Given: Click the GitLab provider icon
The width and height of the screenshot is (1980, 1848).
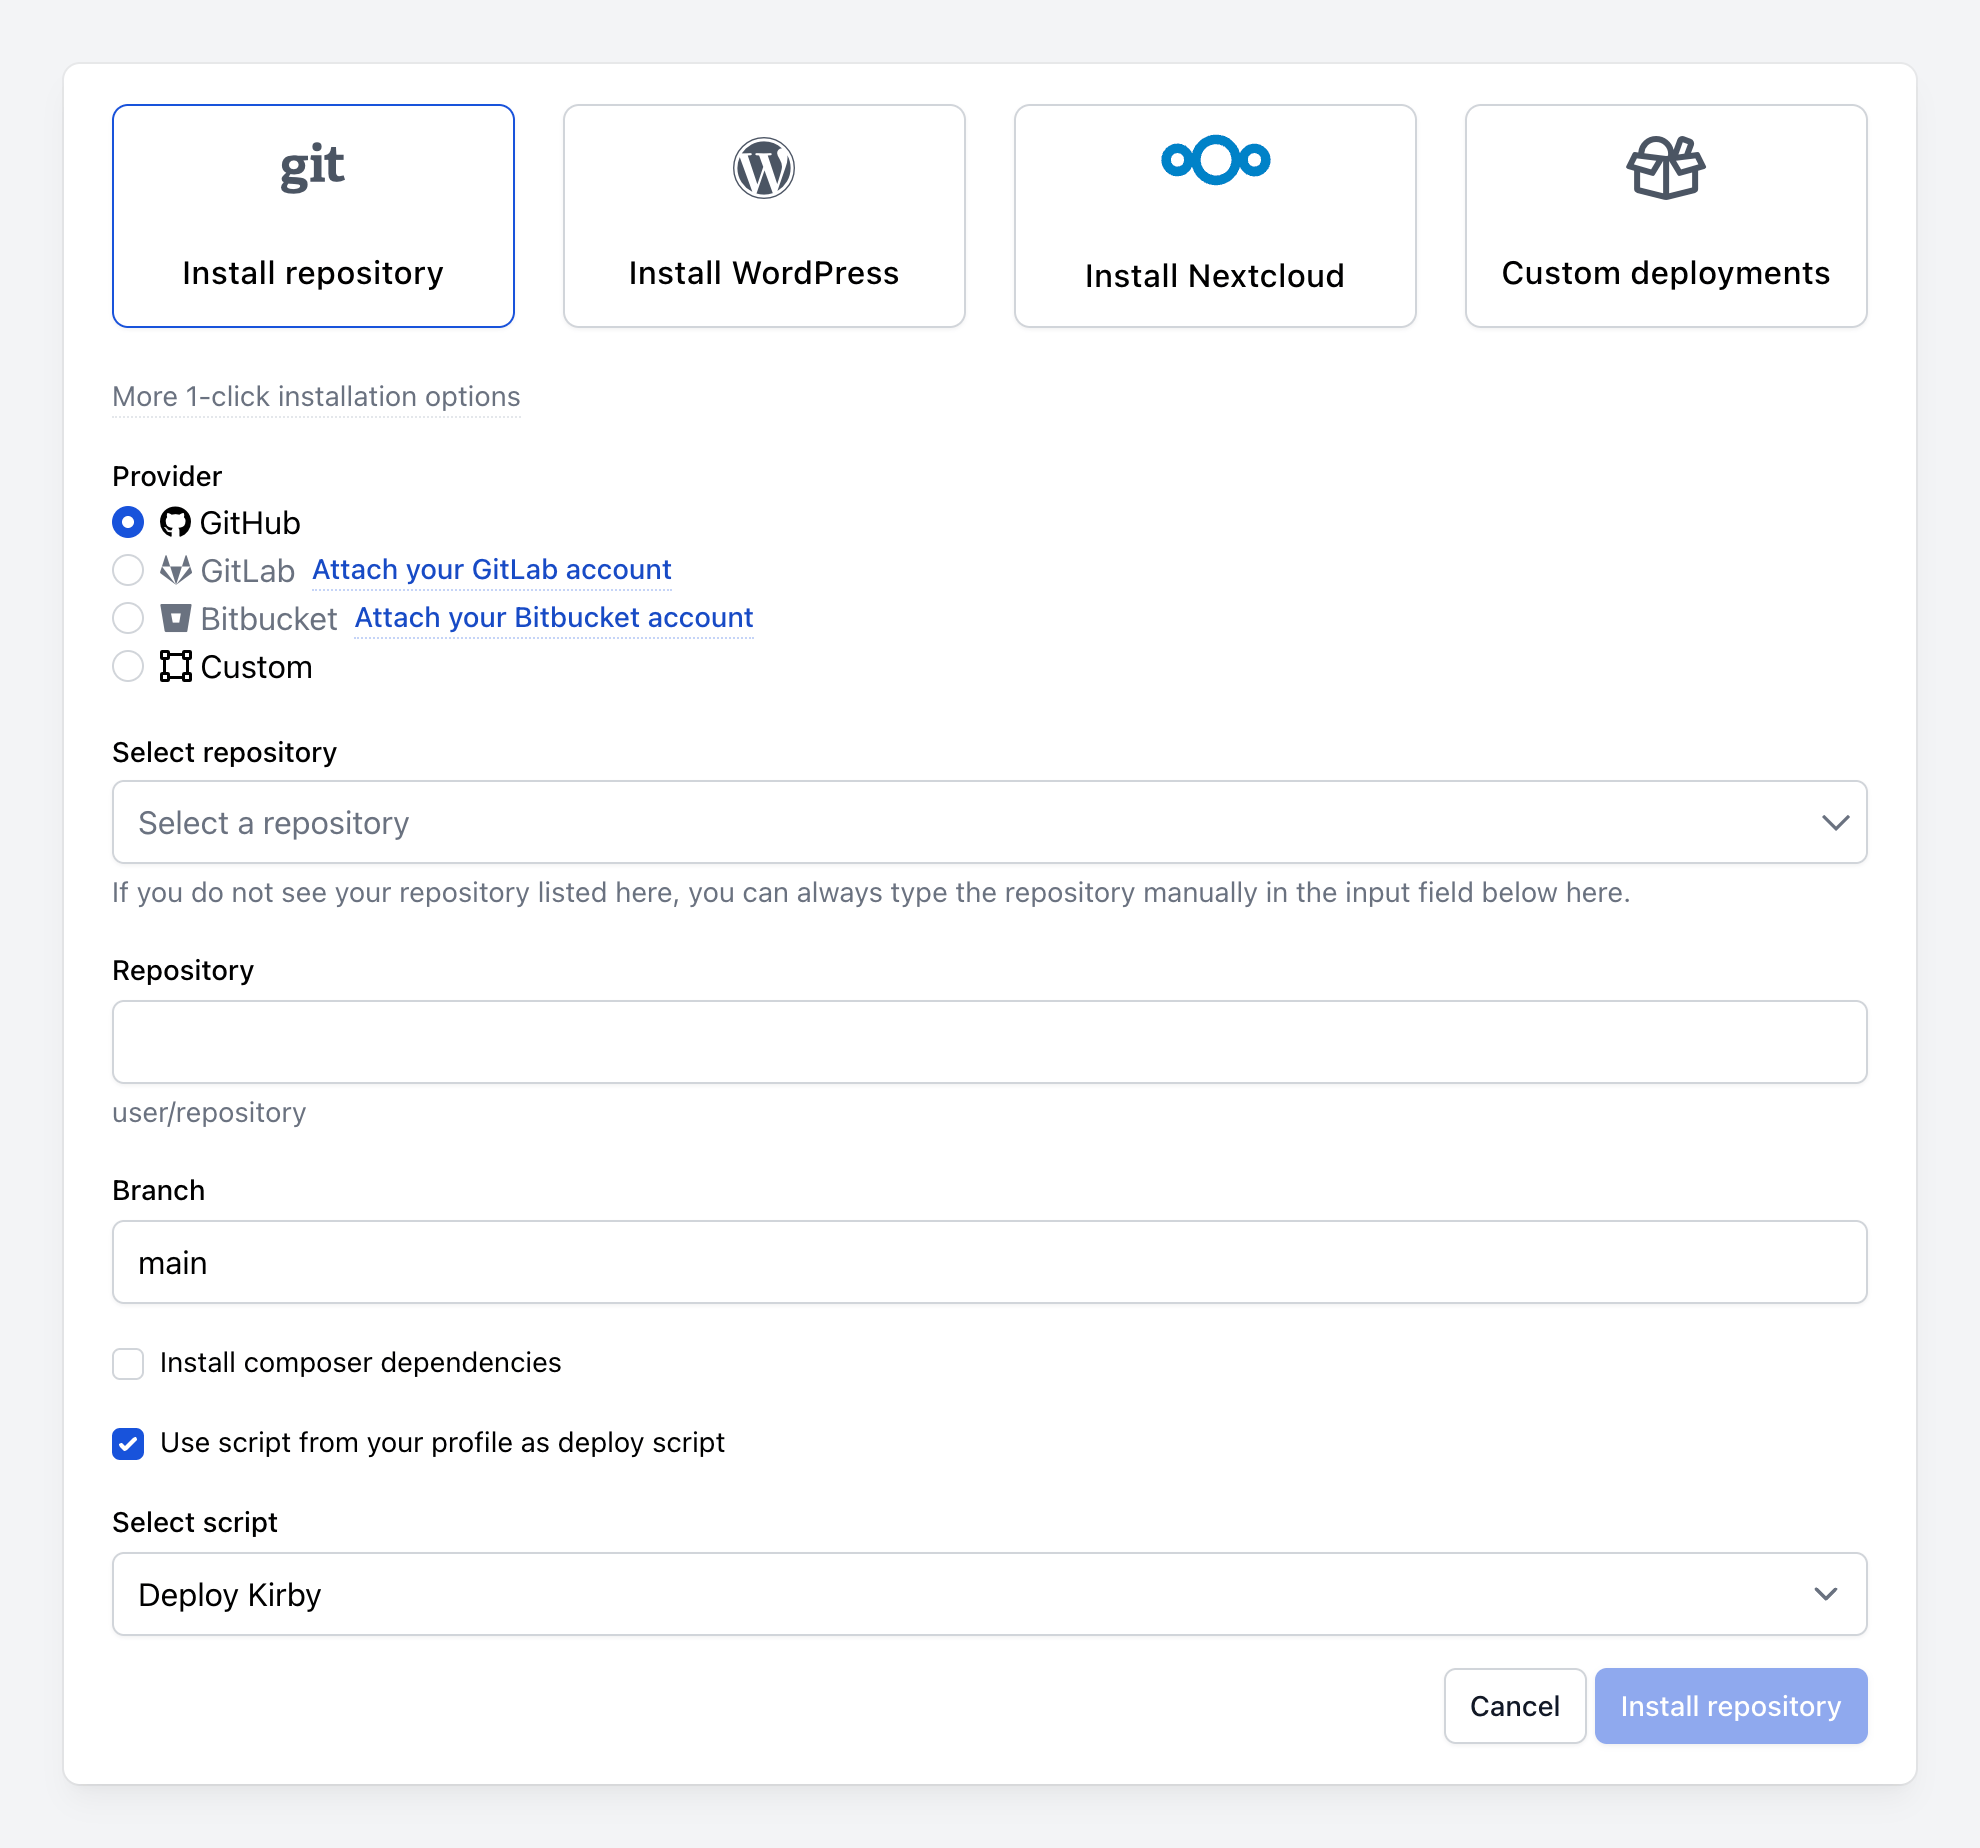Looking at the screenshot, I should (x=174, y=570).
